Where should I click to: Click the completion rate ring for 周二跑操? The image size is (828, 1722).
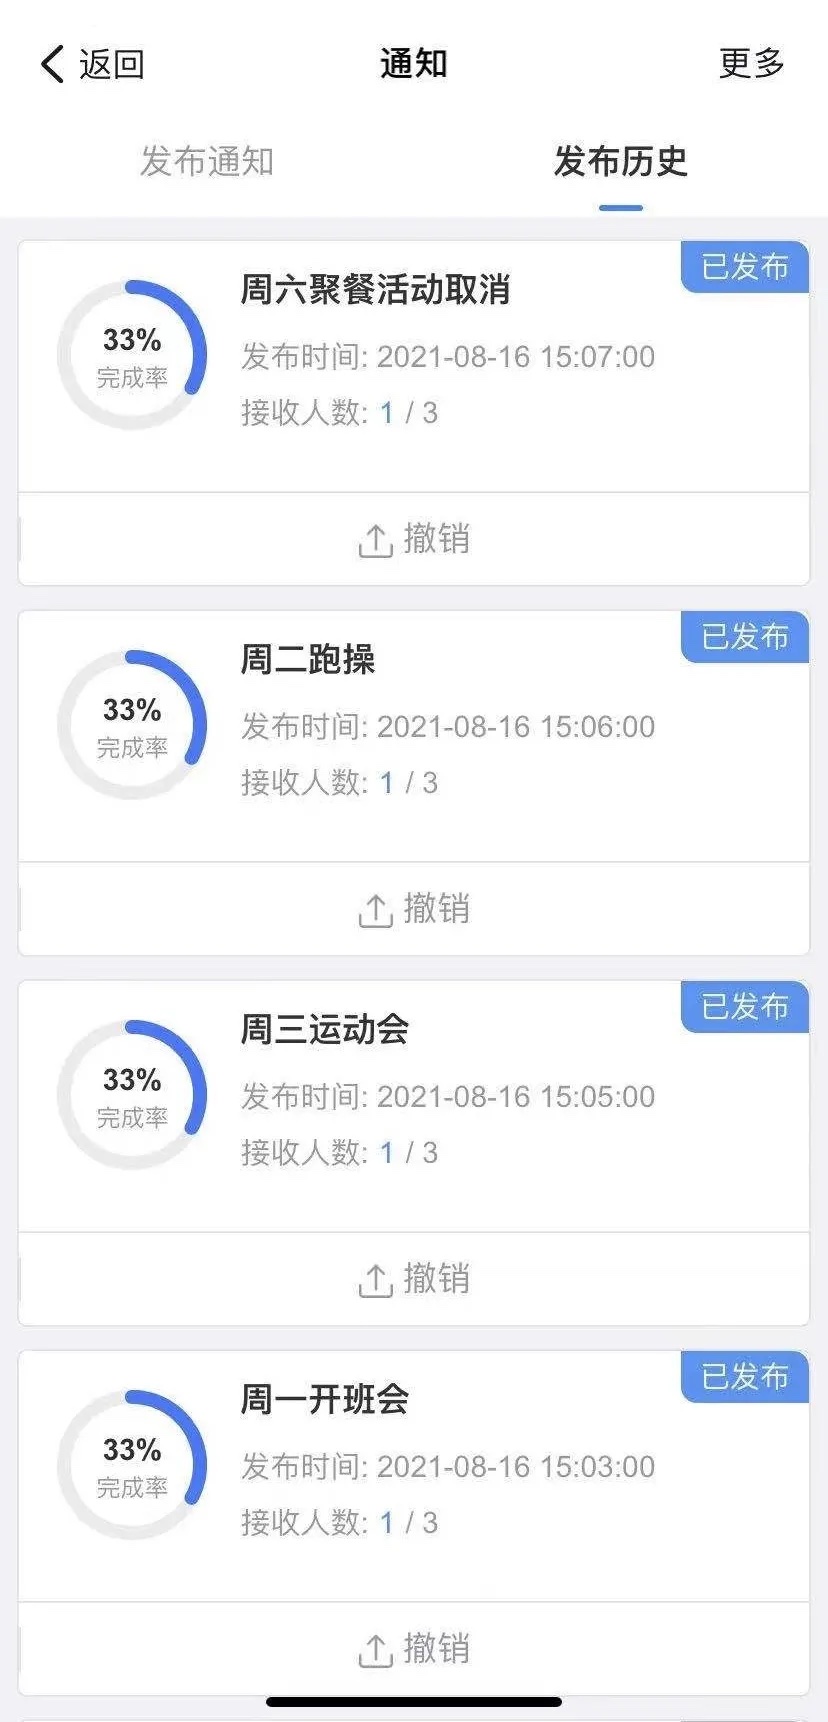coord(132,725)
